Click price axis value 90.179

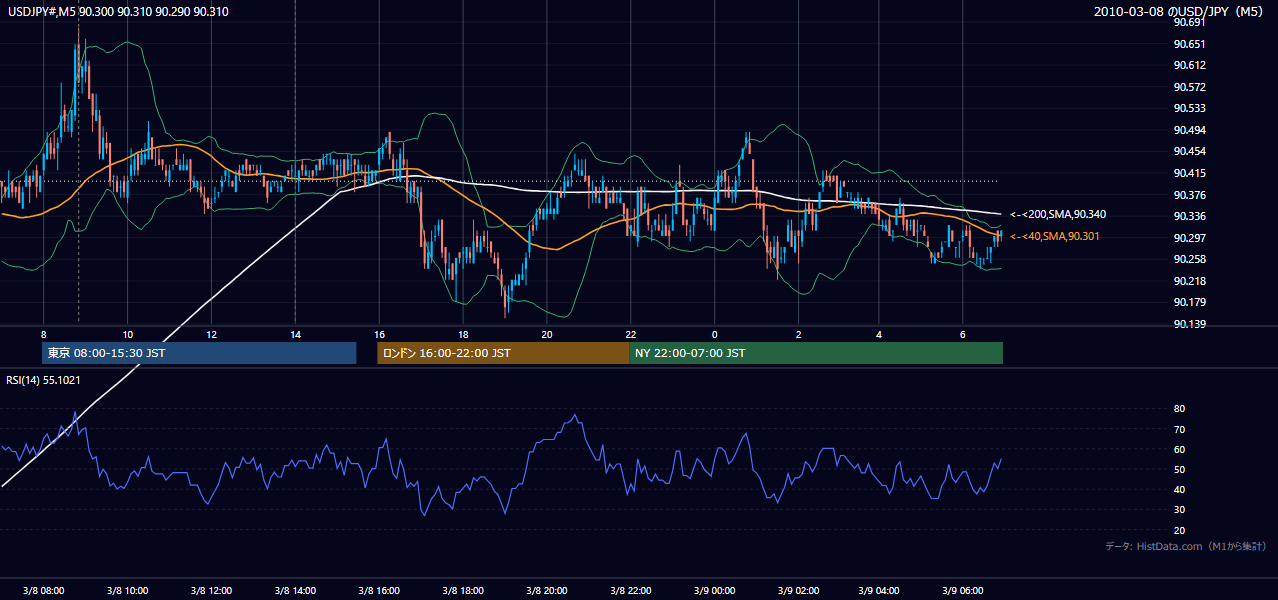(x=1189, y=302)
